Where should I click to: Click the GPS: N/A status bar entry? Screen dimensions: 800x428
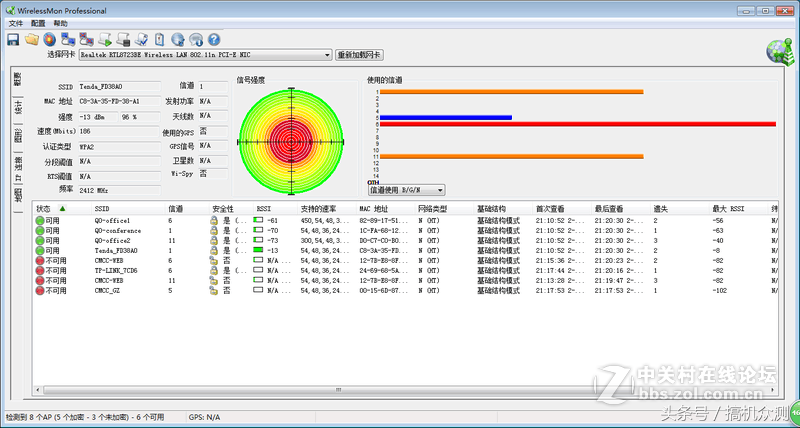click(205, 417)
